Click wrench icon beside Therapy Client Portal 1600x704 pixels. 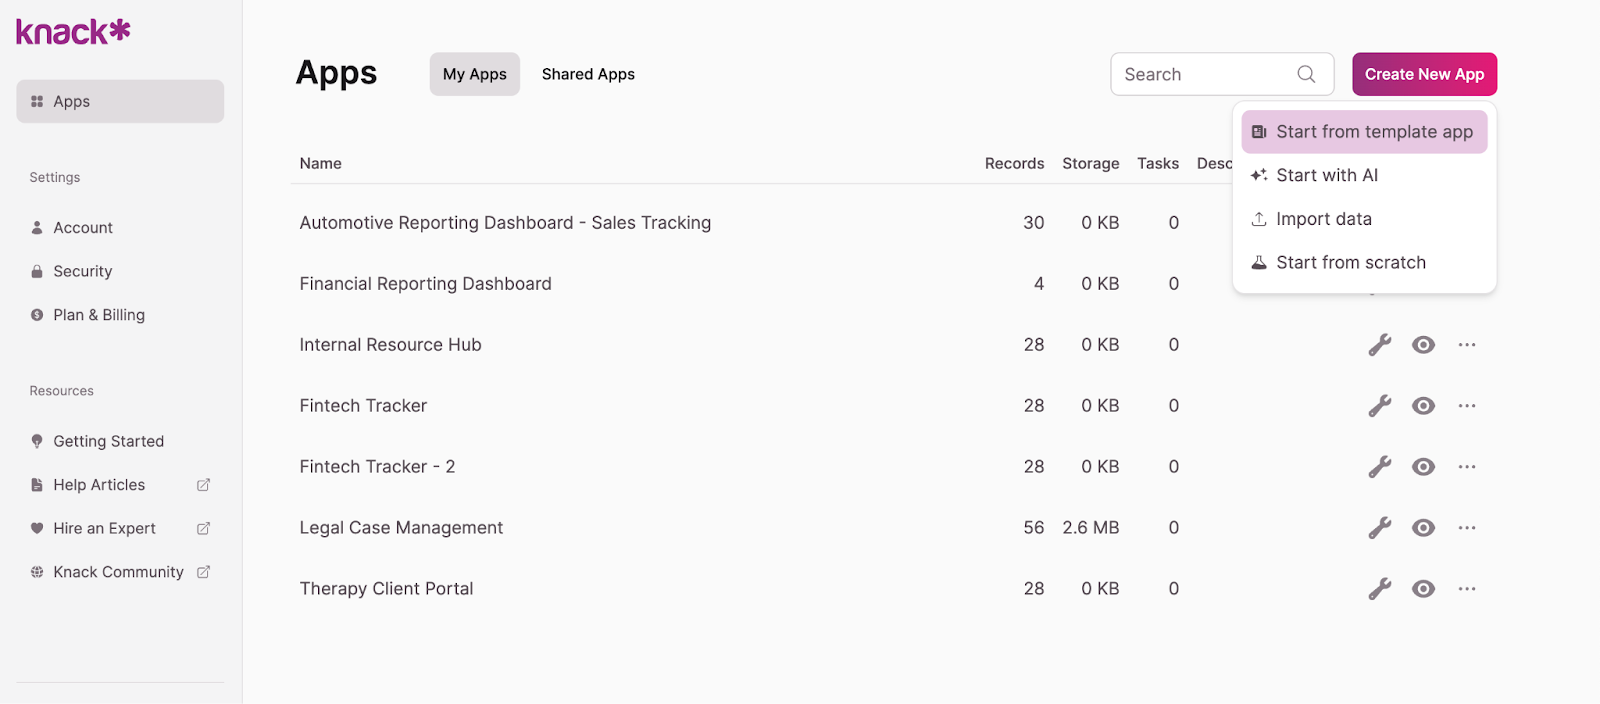(x=1379, y=589)
